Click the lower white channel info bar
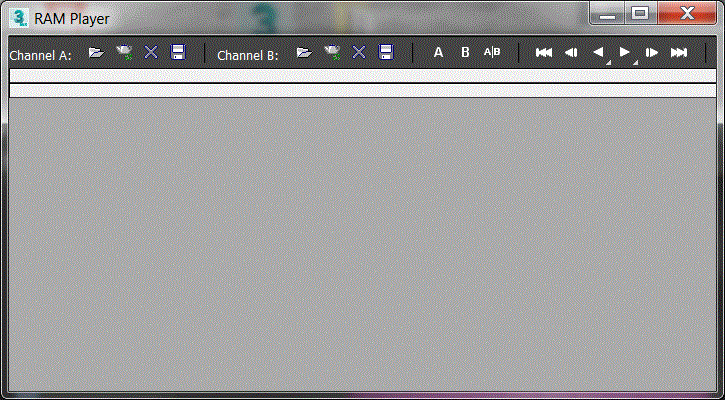This screenshot has height=400, width=725. 363,91
